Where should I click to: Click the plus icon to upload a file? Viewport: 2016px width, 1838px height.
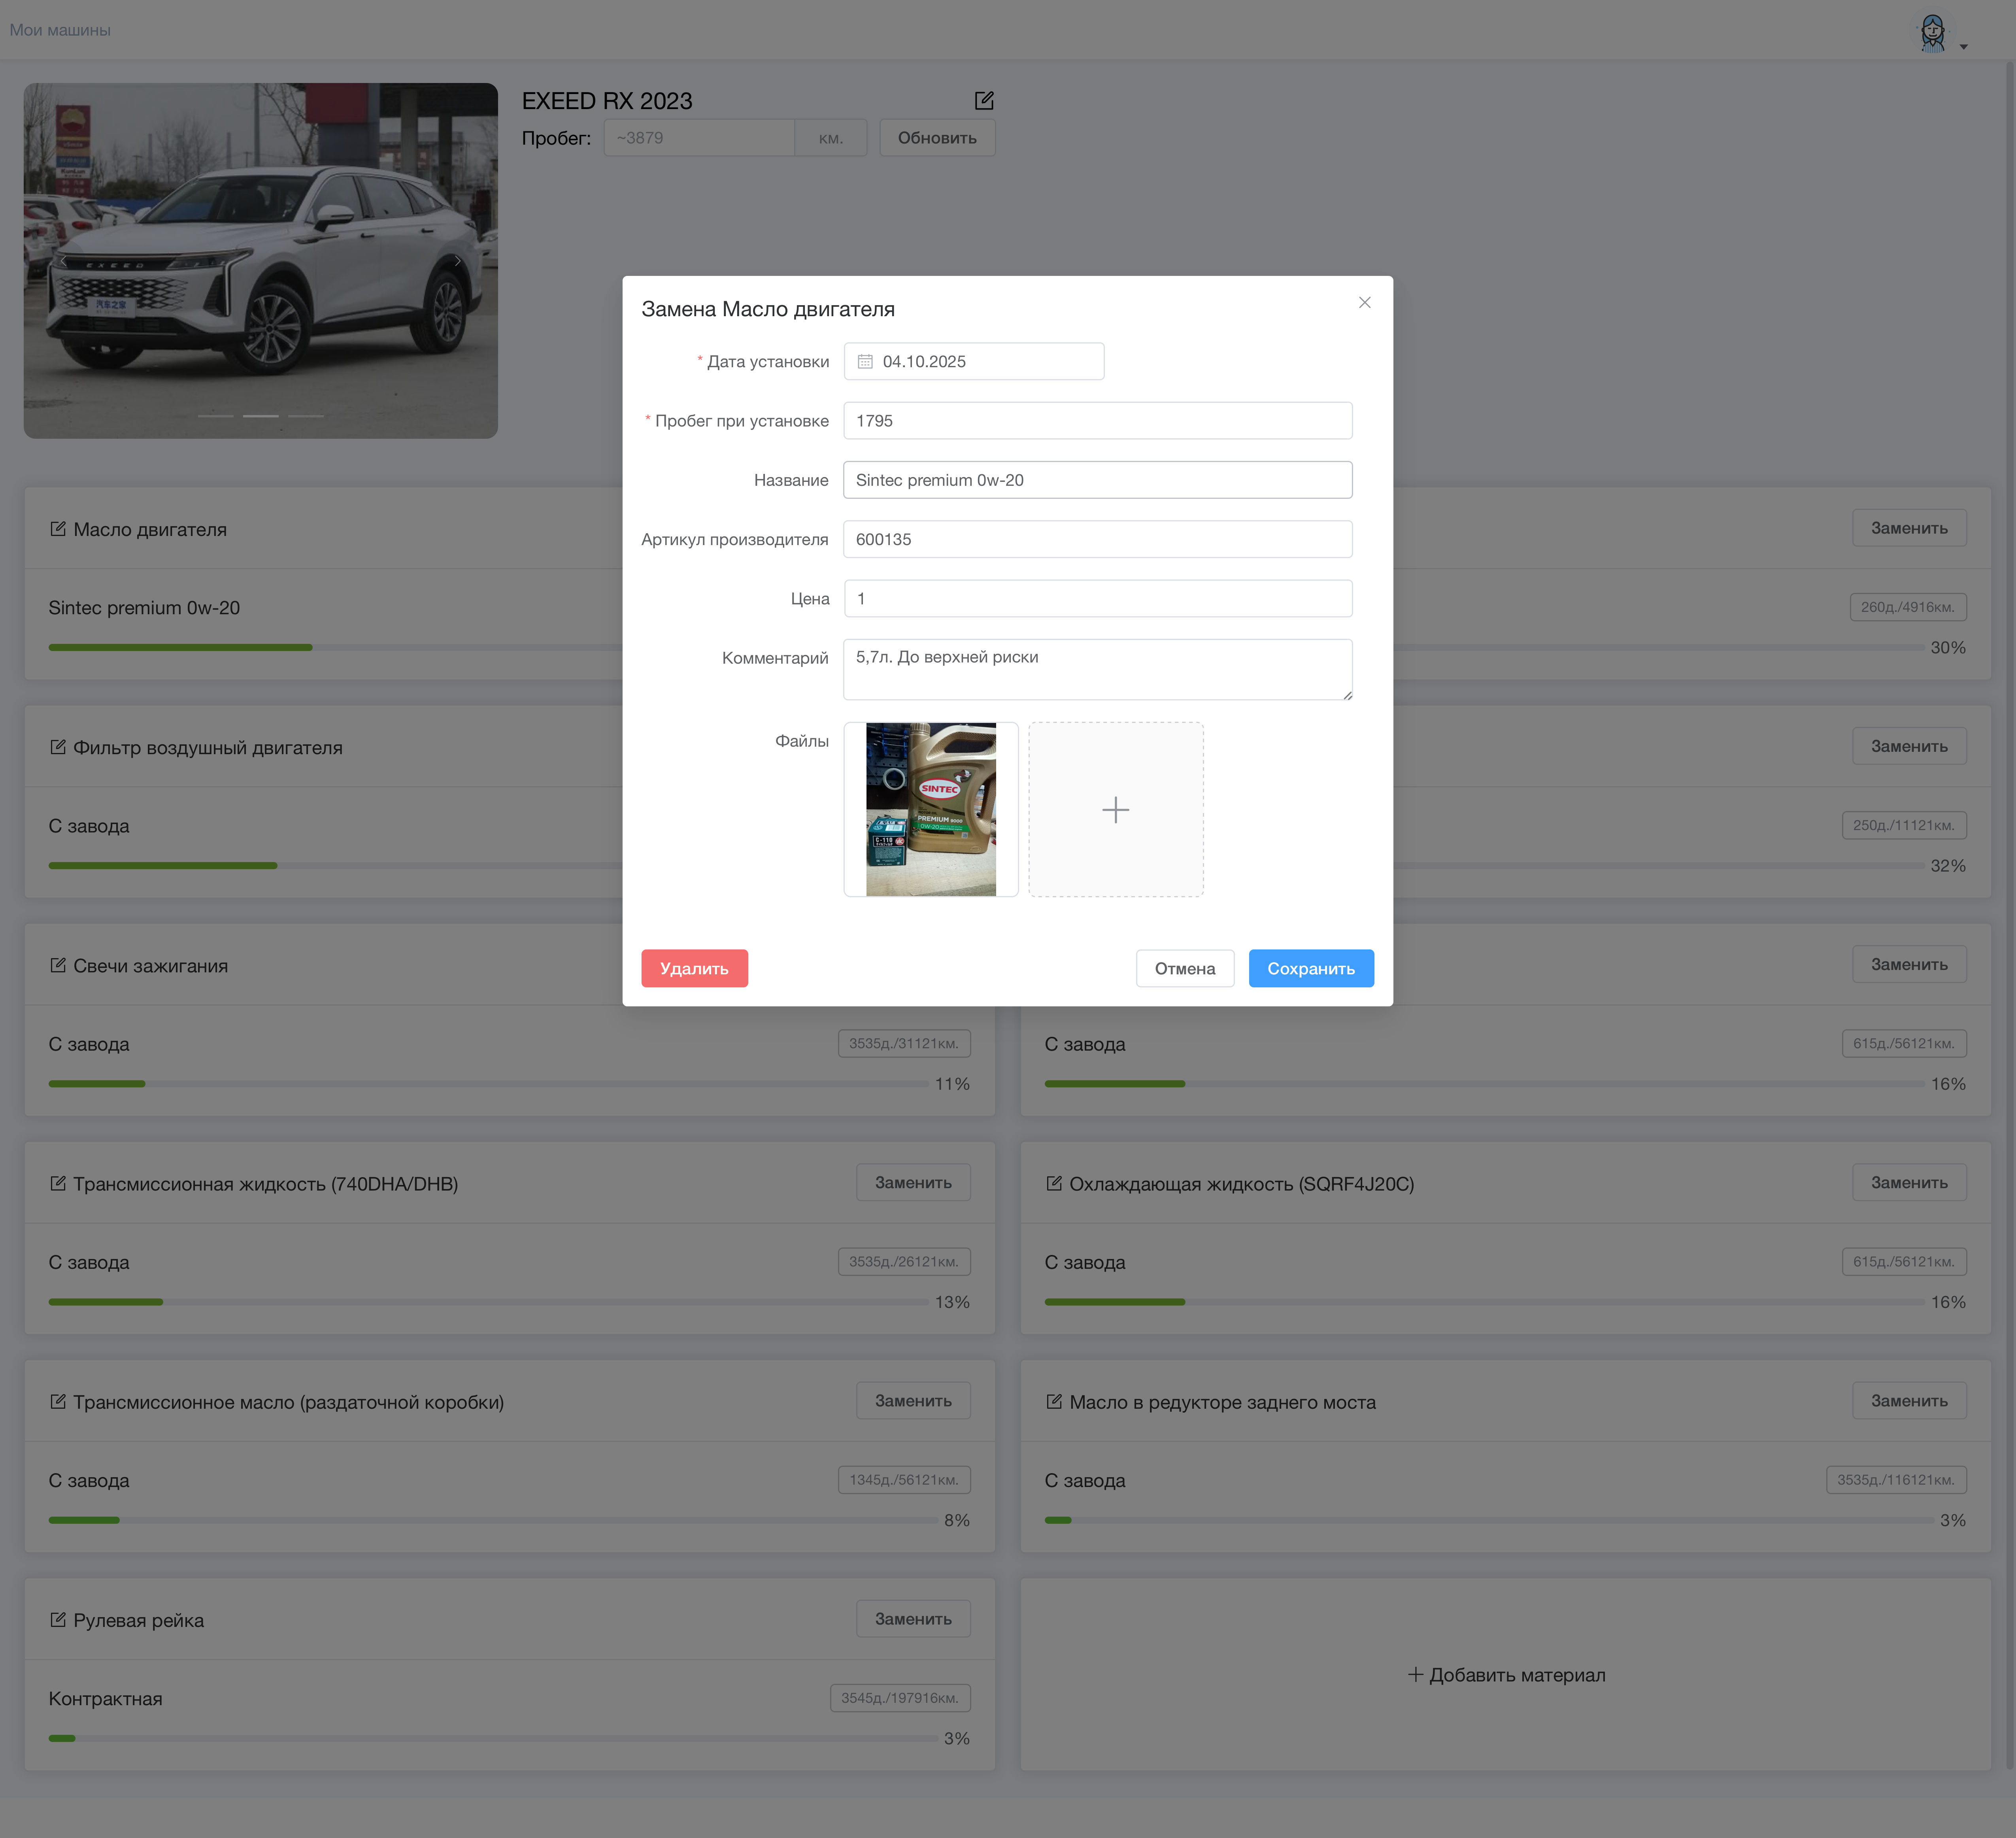[1115, 810]
